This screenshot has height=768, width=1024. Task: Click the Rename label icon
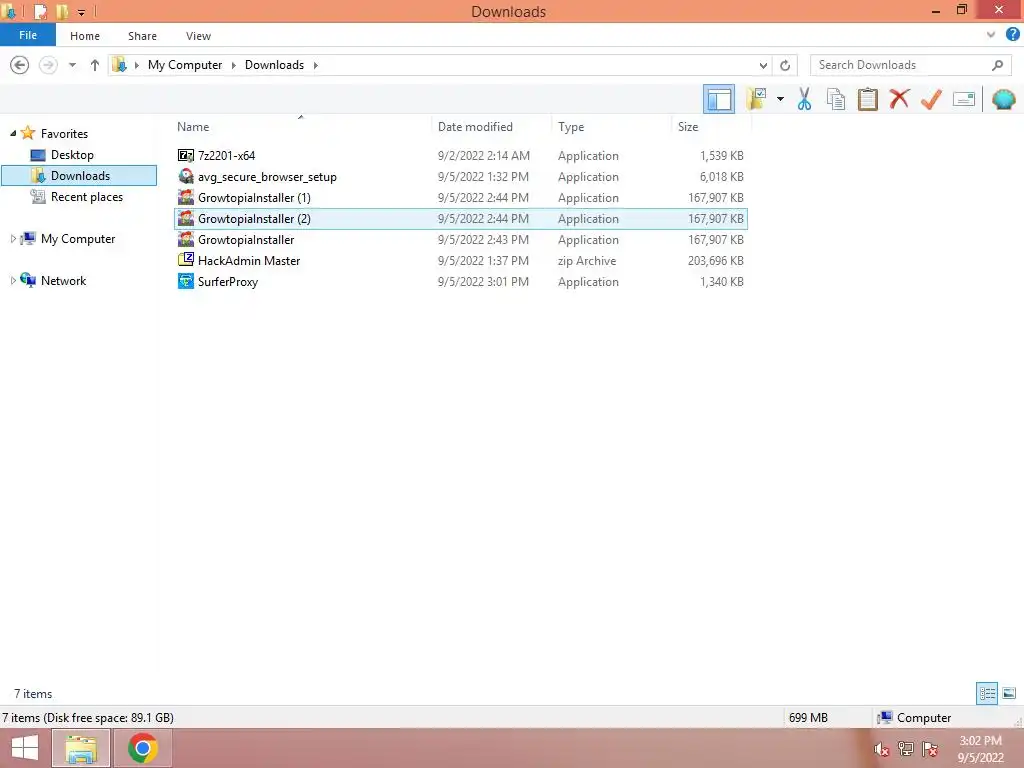tap(964, 99)
